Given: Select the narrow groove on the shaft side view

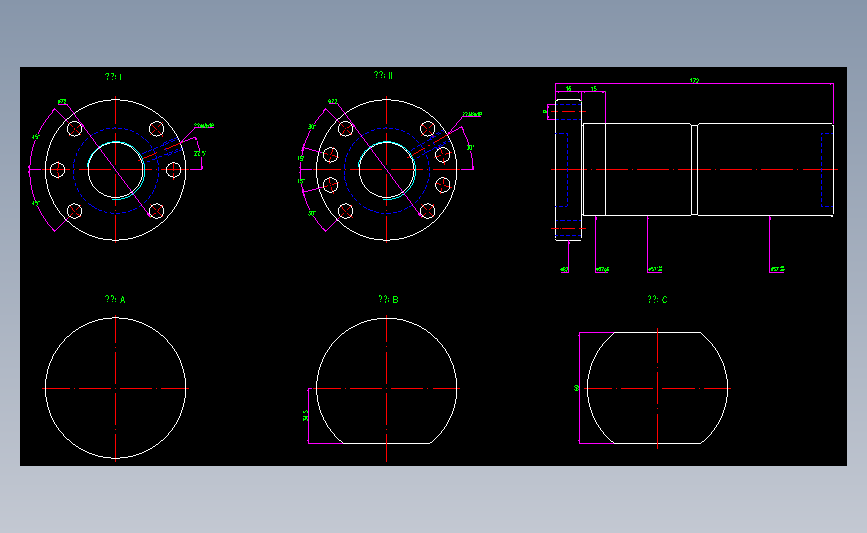Looking at the screenshot, I should point(694,170).
